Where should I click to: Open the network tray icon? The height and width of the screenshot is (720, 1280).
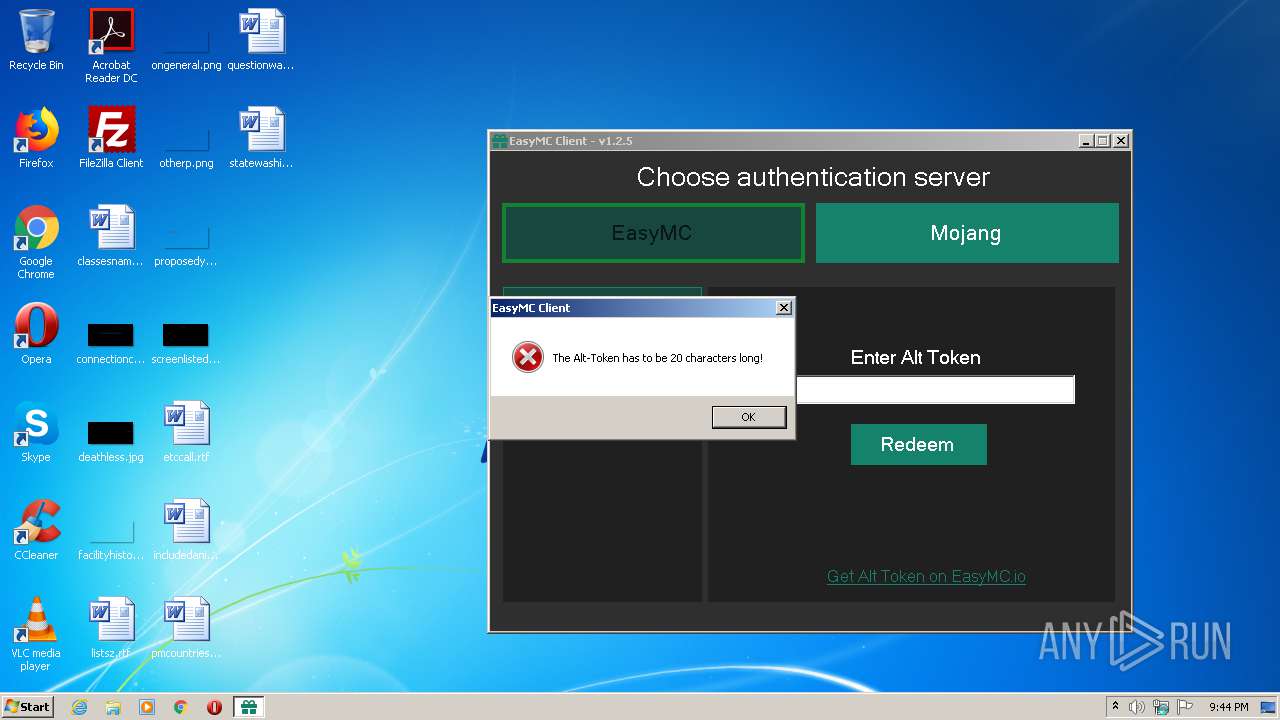click(x=1160, y=707)
